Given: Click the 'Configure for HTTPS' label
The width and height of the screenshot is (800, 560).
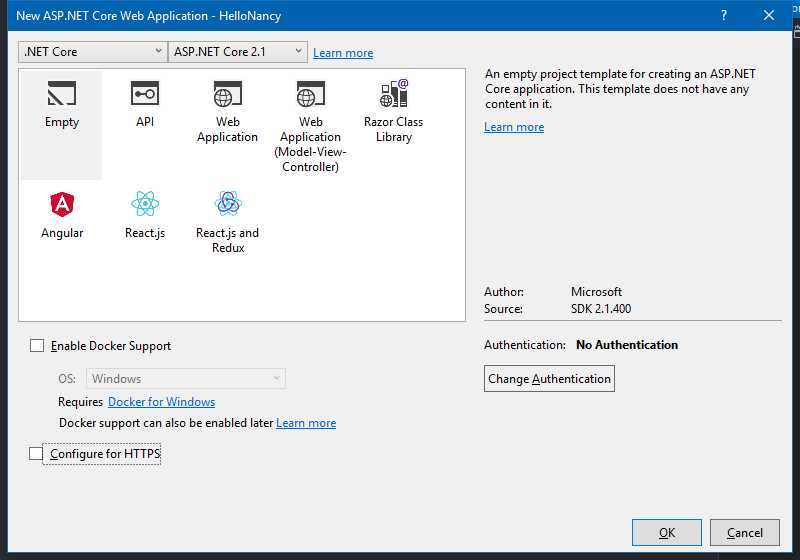Looking at the screenshot, I should [105, 453].
